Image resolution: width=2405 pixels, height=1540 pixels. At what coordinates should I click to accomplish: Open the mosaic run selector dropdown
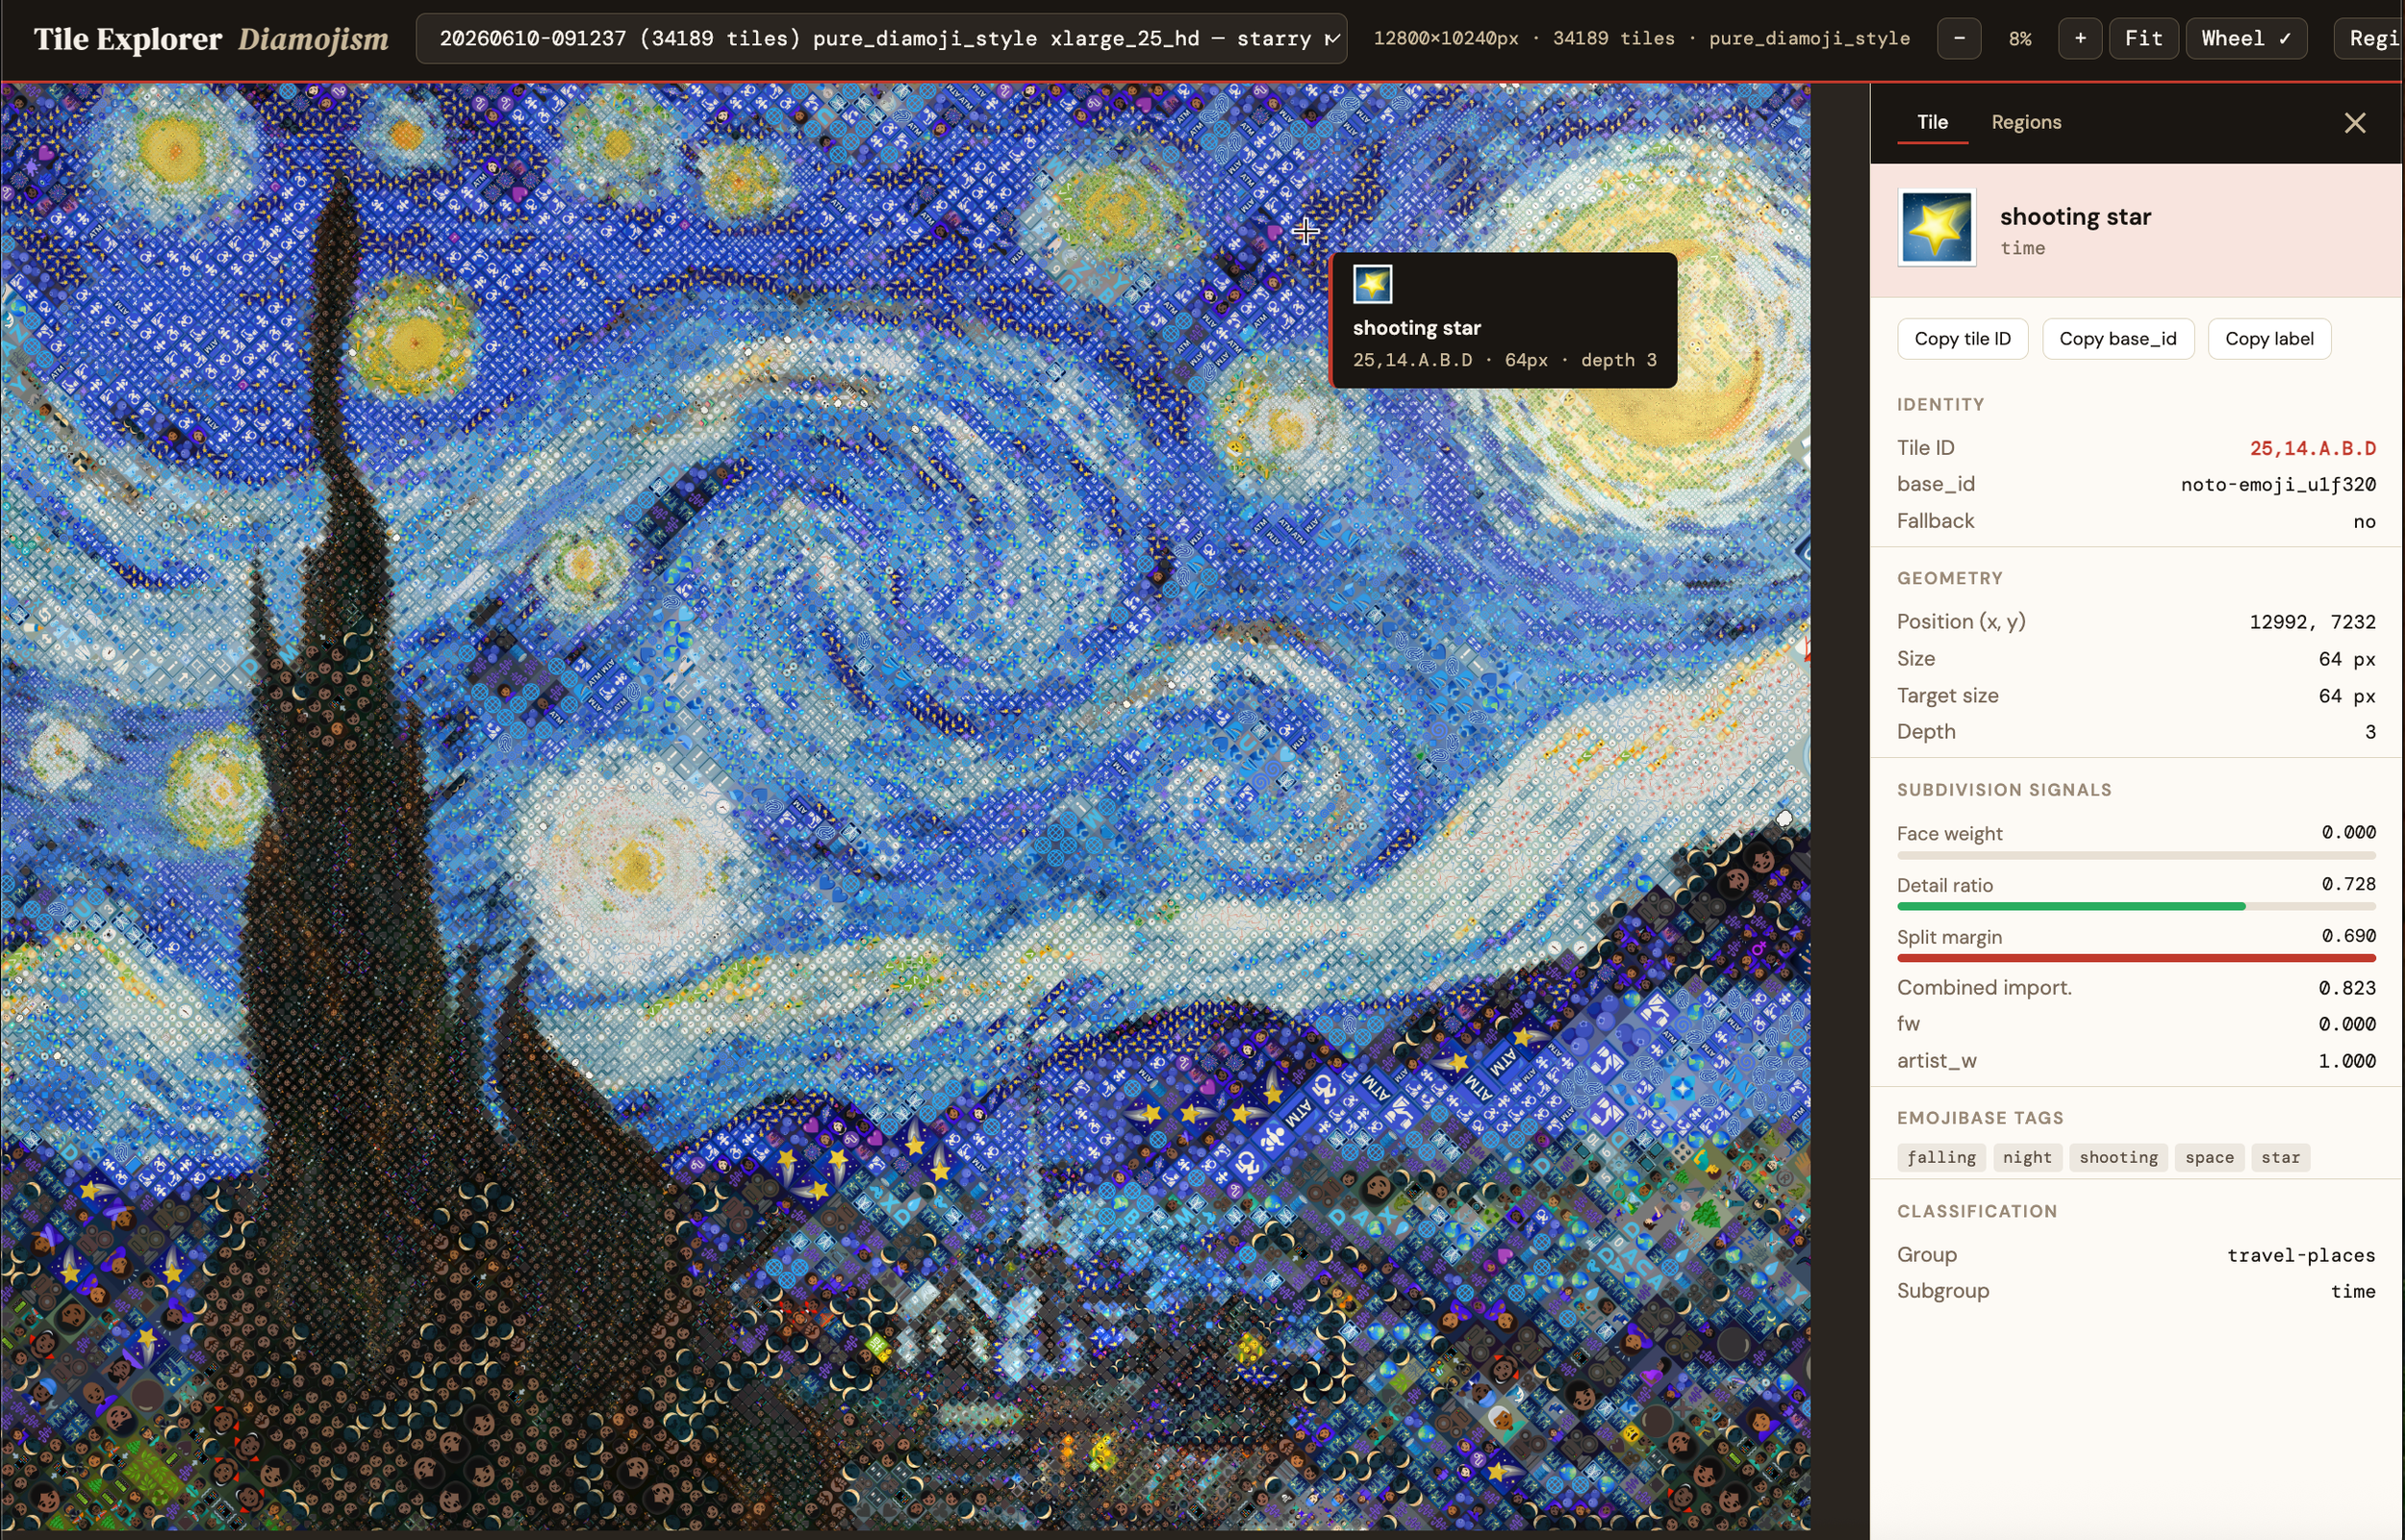pos(881,39)
